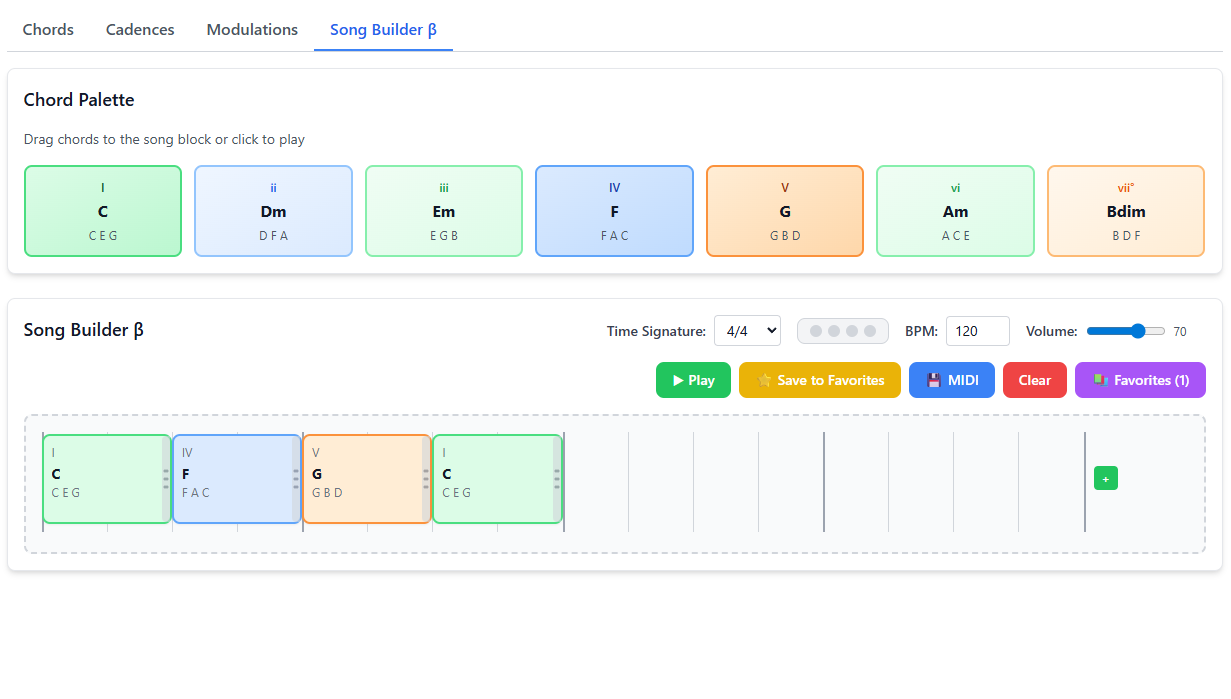
Task: Play the Em chord tile
Action: click(444, 211)
